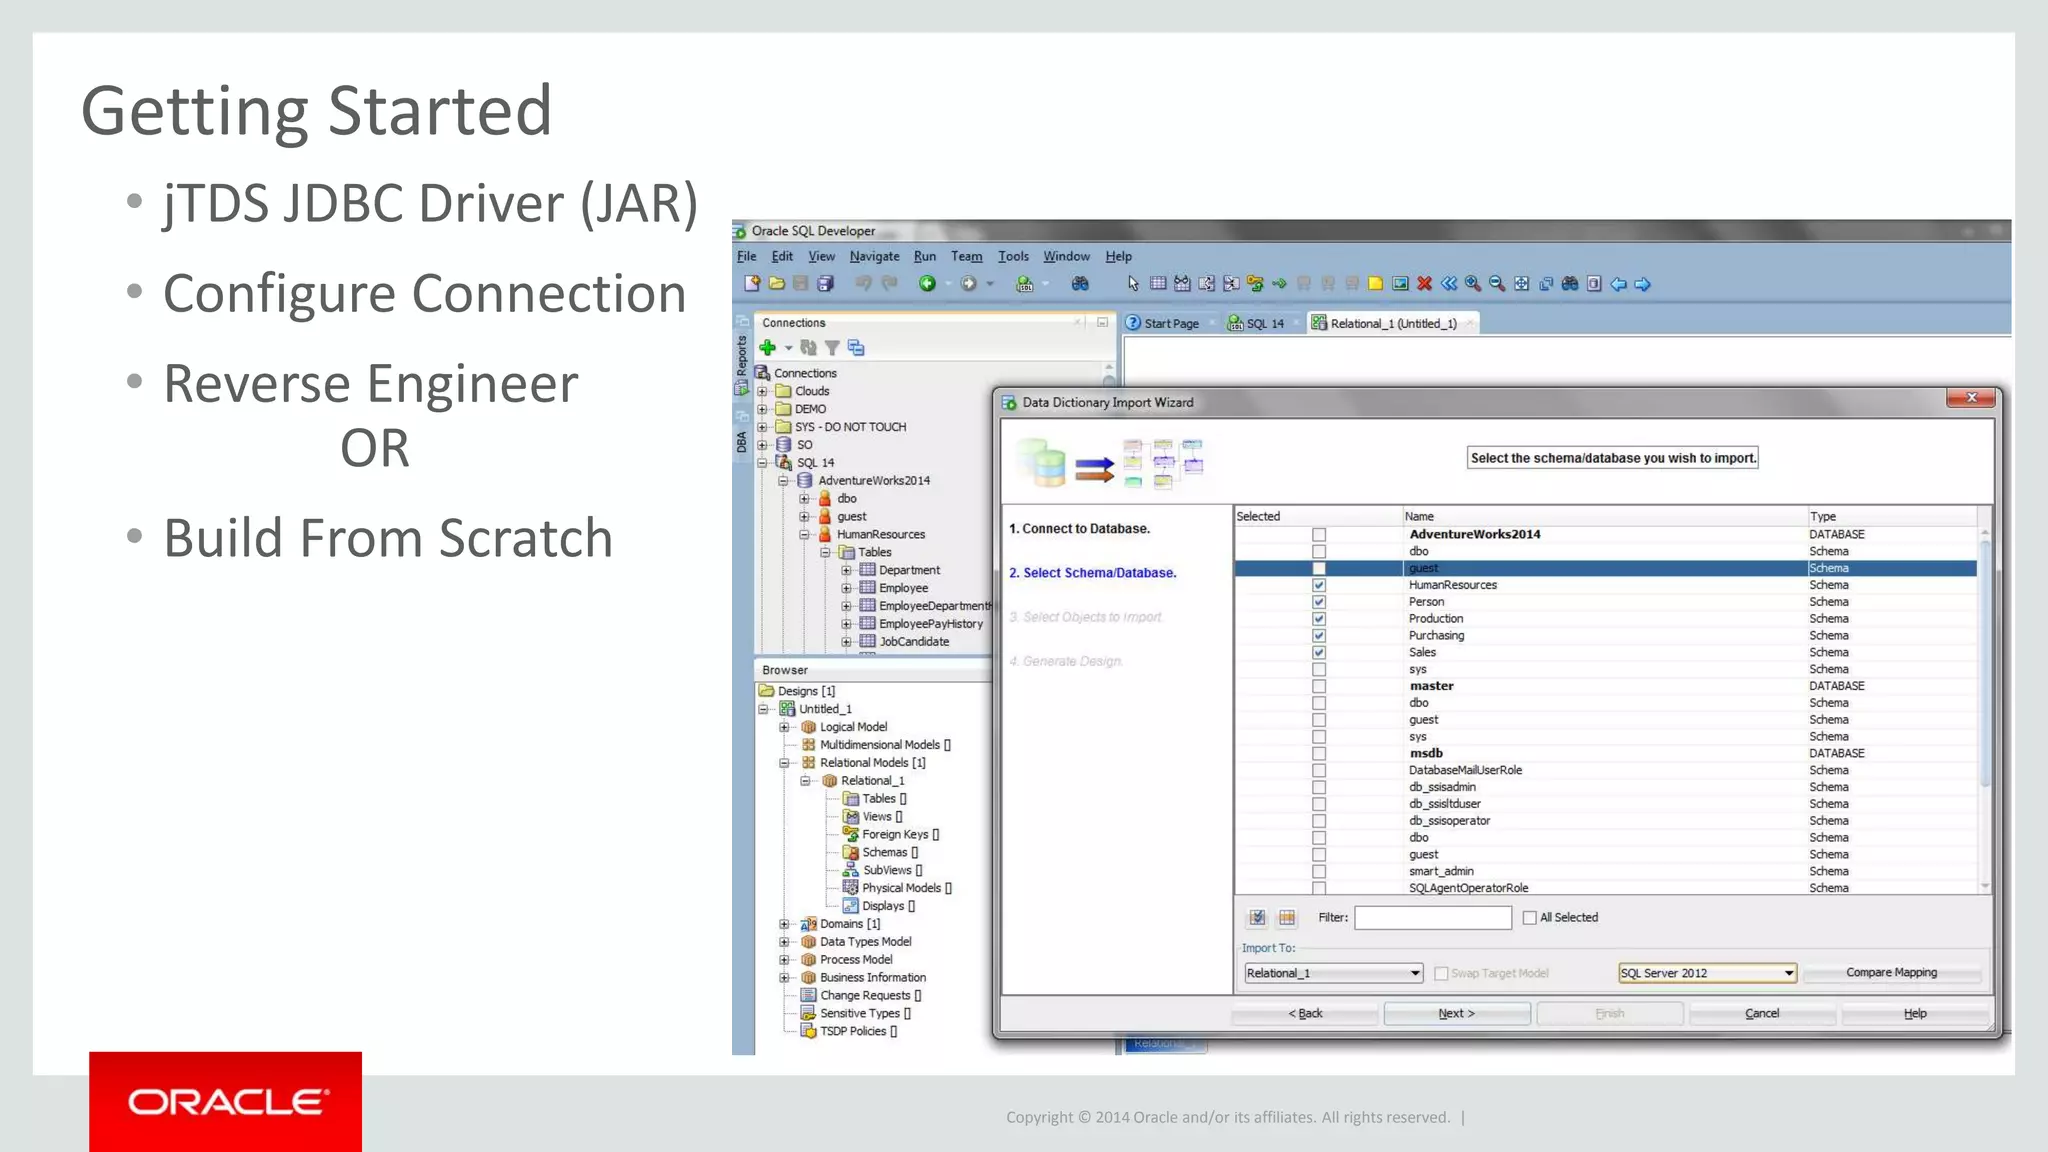Expand the Employee table node
Screen dimensions: 2048x1152
tap(846, 588)
